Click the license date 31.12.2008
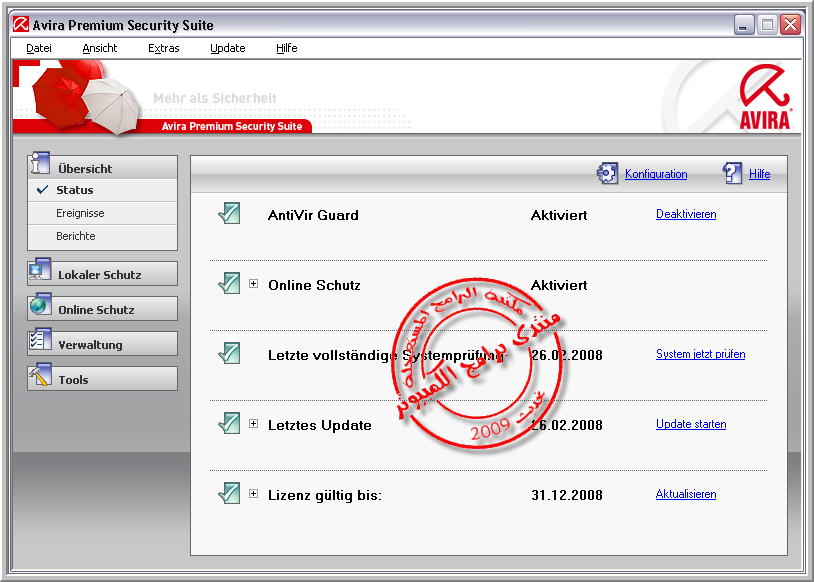 click(566, 495)
